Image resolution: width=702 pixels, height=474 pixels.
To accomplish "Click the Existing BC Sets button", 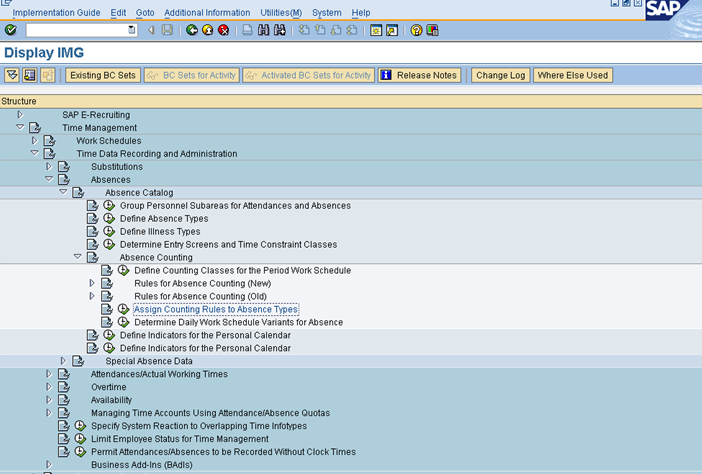I will point(103,75).
